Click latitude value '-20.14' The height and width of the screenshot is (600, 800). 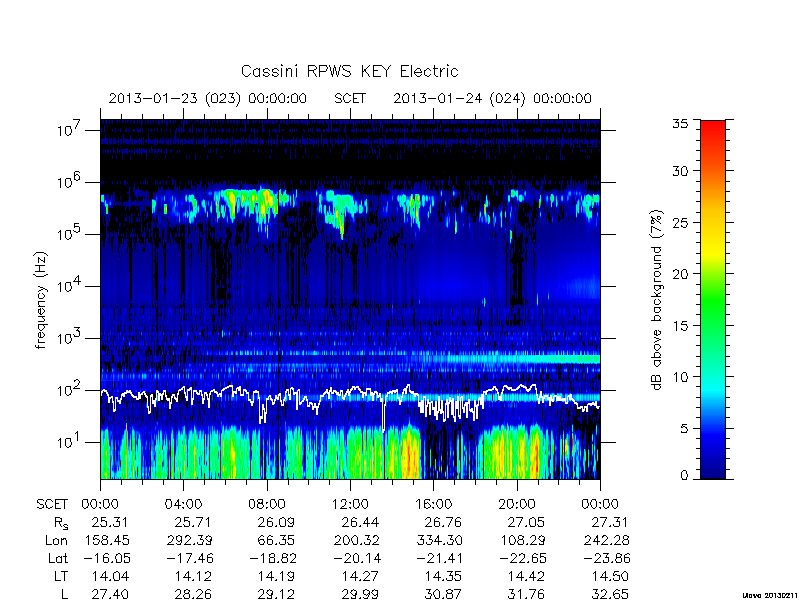[x=356, y=558]
